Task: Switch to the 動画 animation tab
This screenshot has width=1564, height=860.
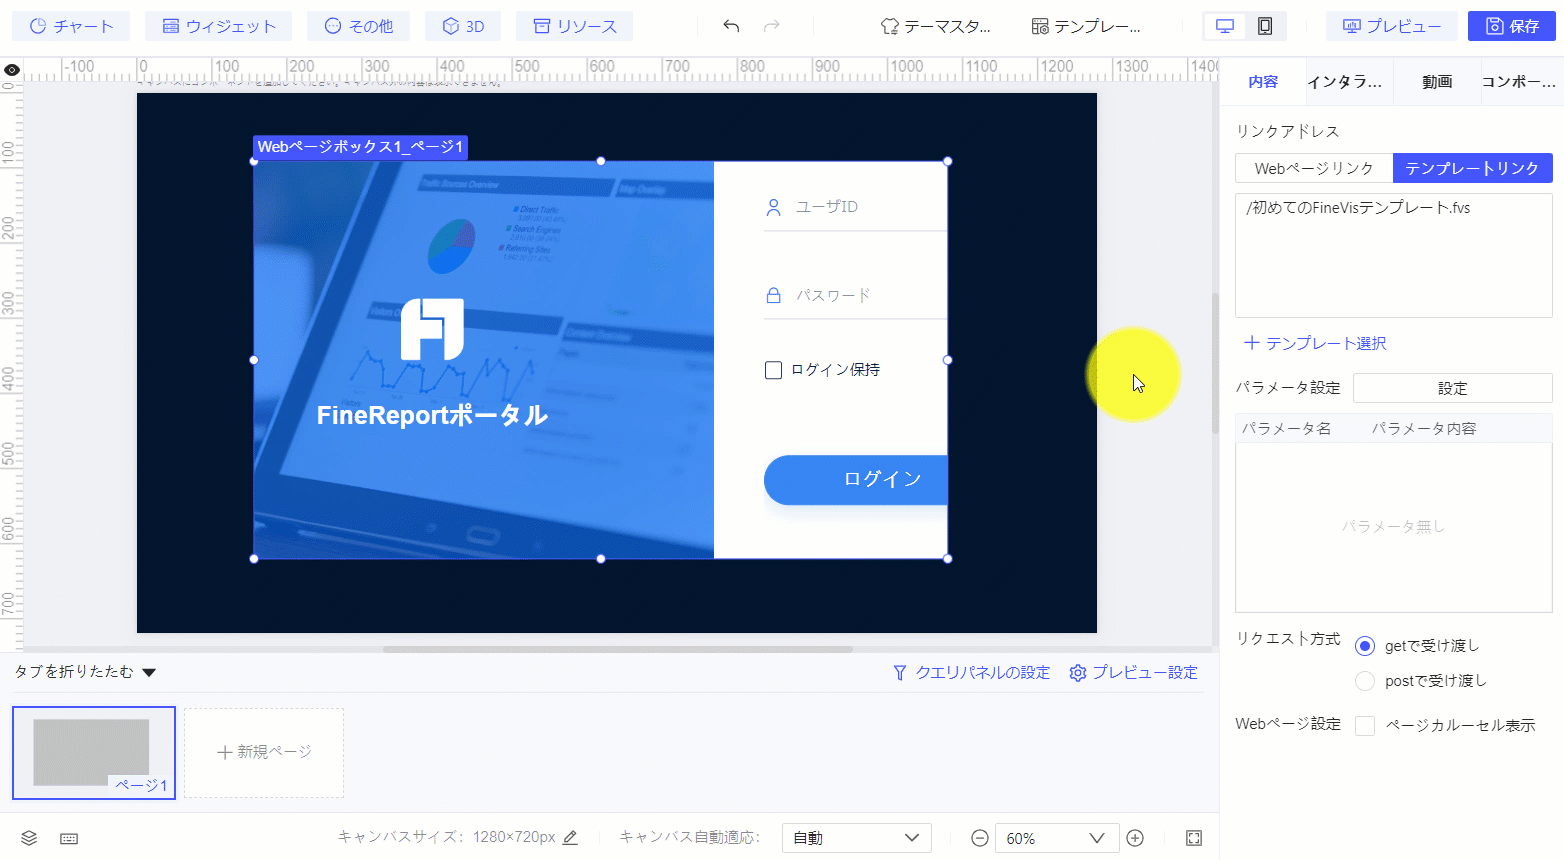Action: [x=1437, y=82]
